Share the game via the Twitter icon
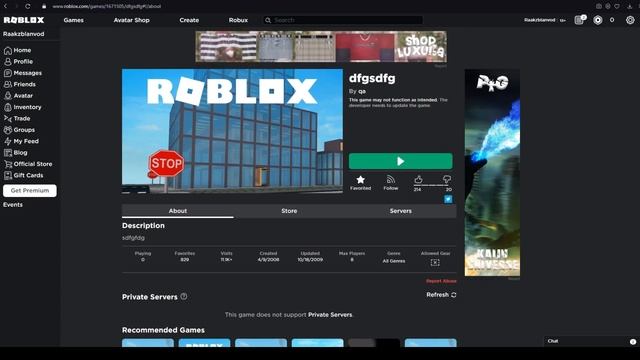 click(448, 199)
